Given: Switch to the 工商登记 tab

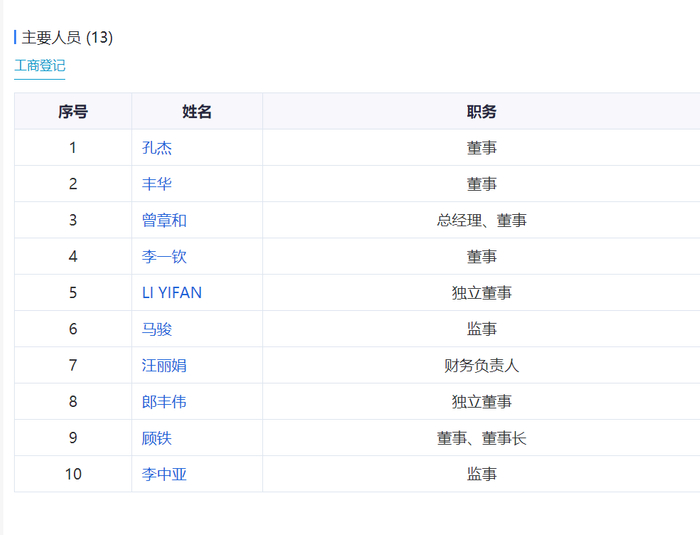Looking at the screenshot, I should click(x=40, y=66).
